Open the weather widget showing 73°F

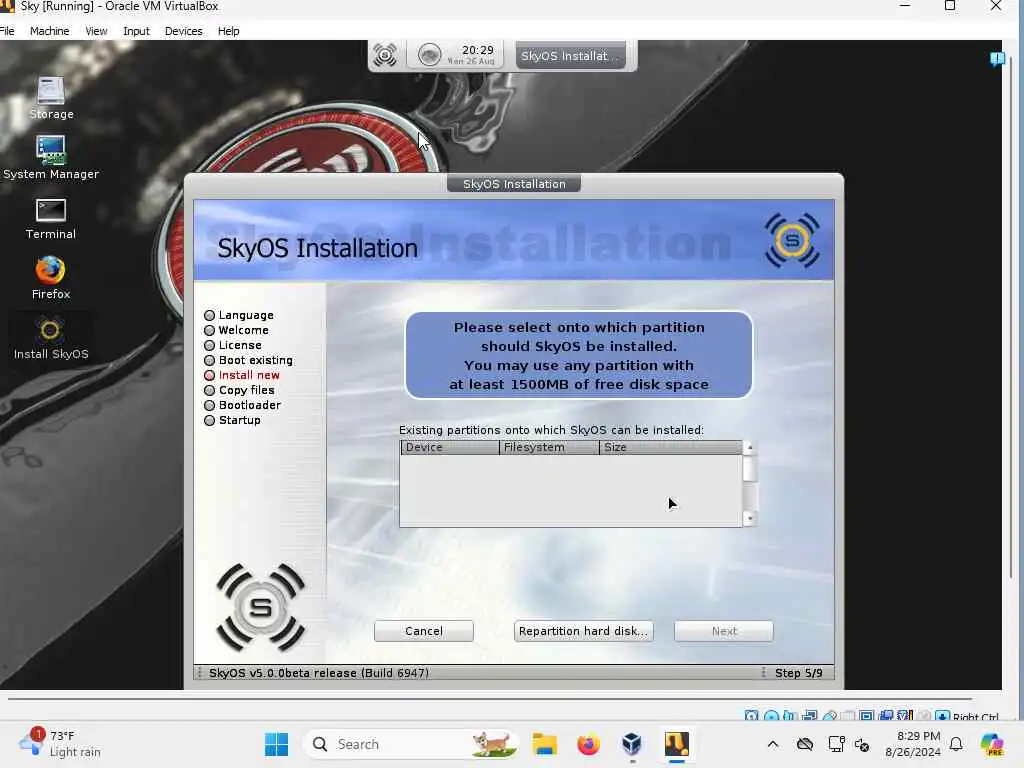(x=60, y=744)
